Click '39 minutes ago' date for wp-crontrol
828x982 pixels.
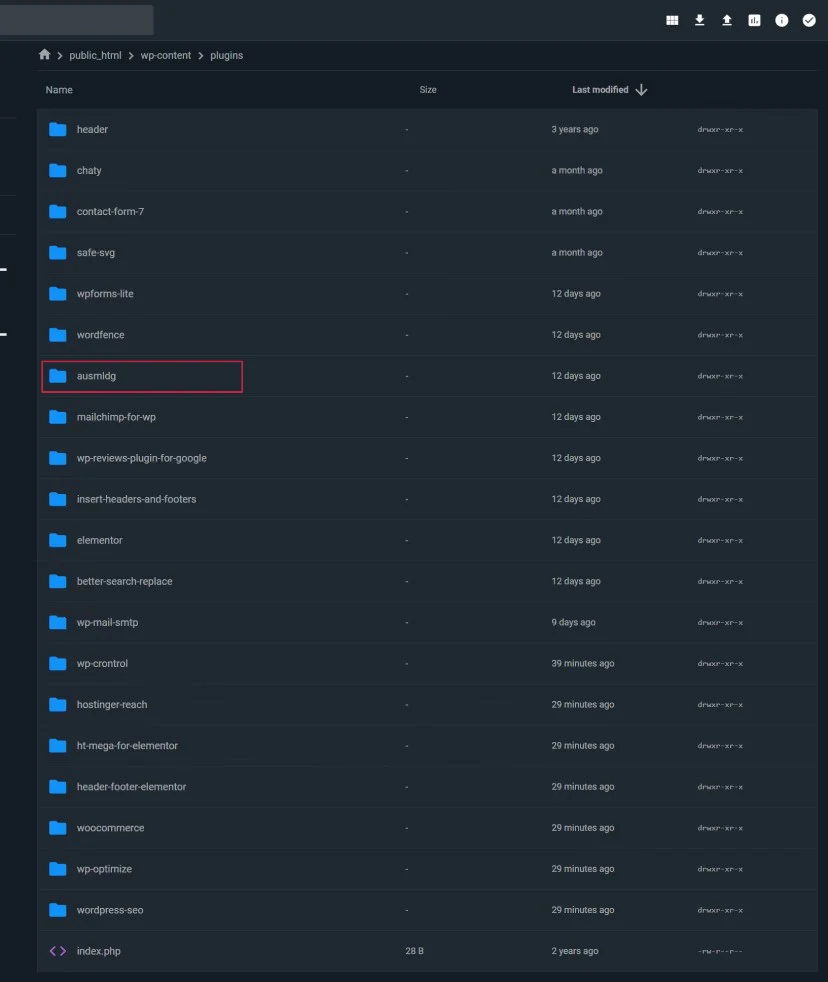[x=582, y=663]
